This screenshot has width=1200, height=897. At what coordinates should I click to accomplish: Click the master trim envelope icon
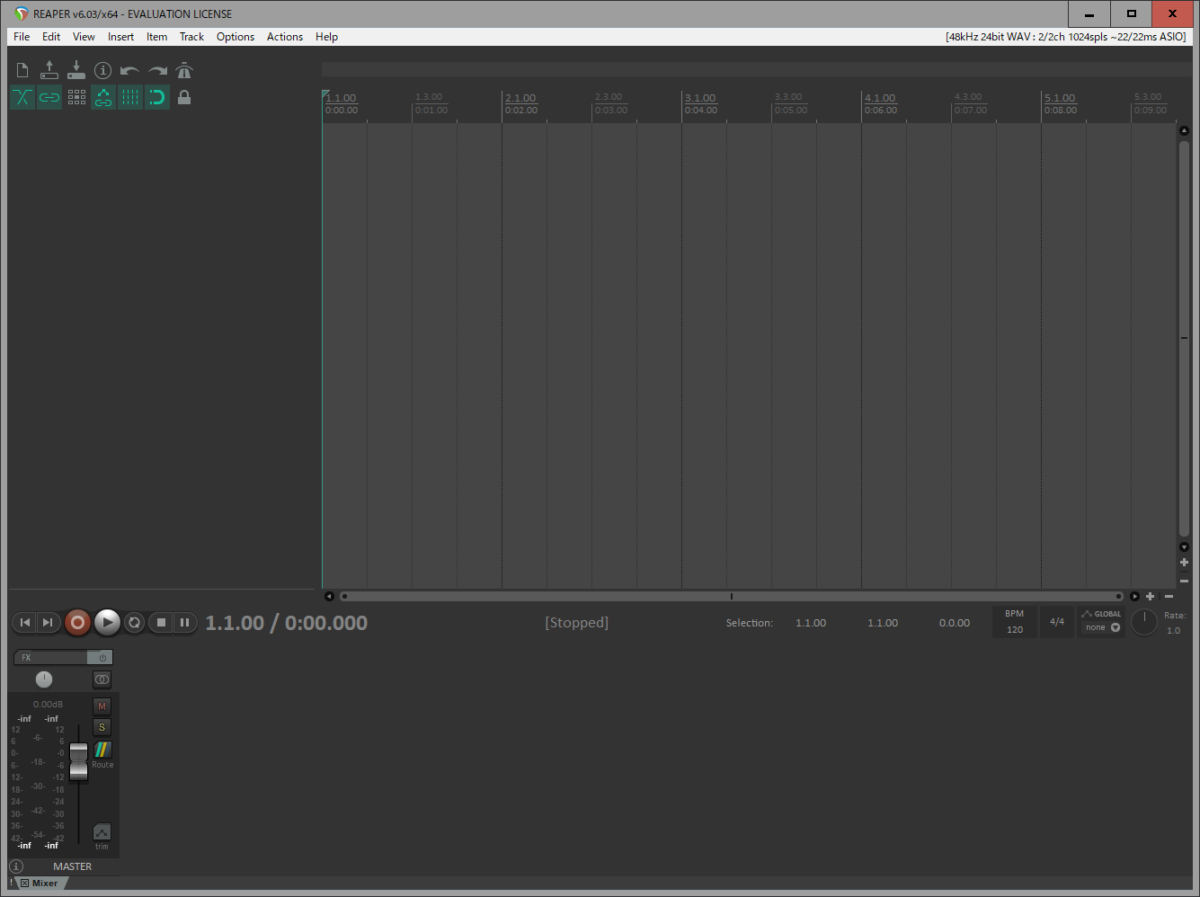pyautogui.click(x=102, y=832)
